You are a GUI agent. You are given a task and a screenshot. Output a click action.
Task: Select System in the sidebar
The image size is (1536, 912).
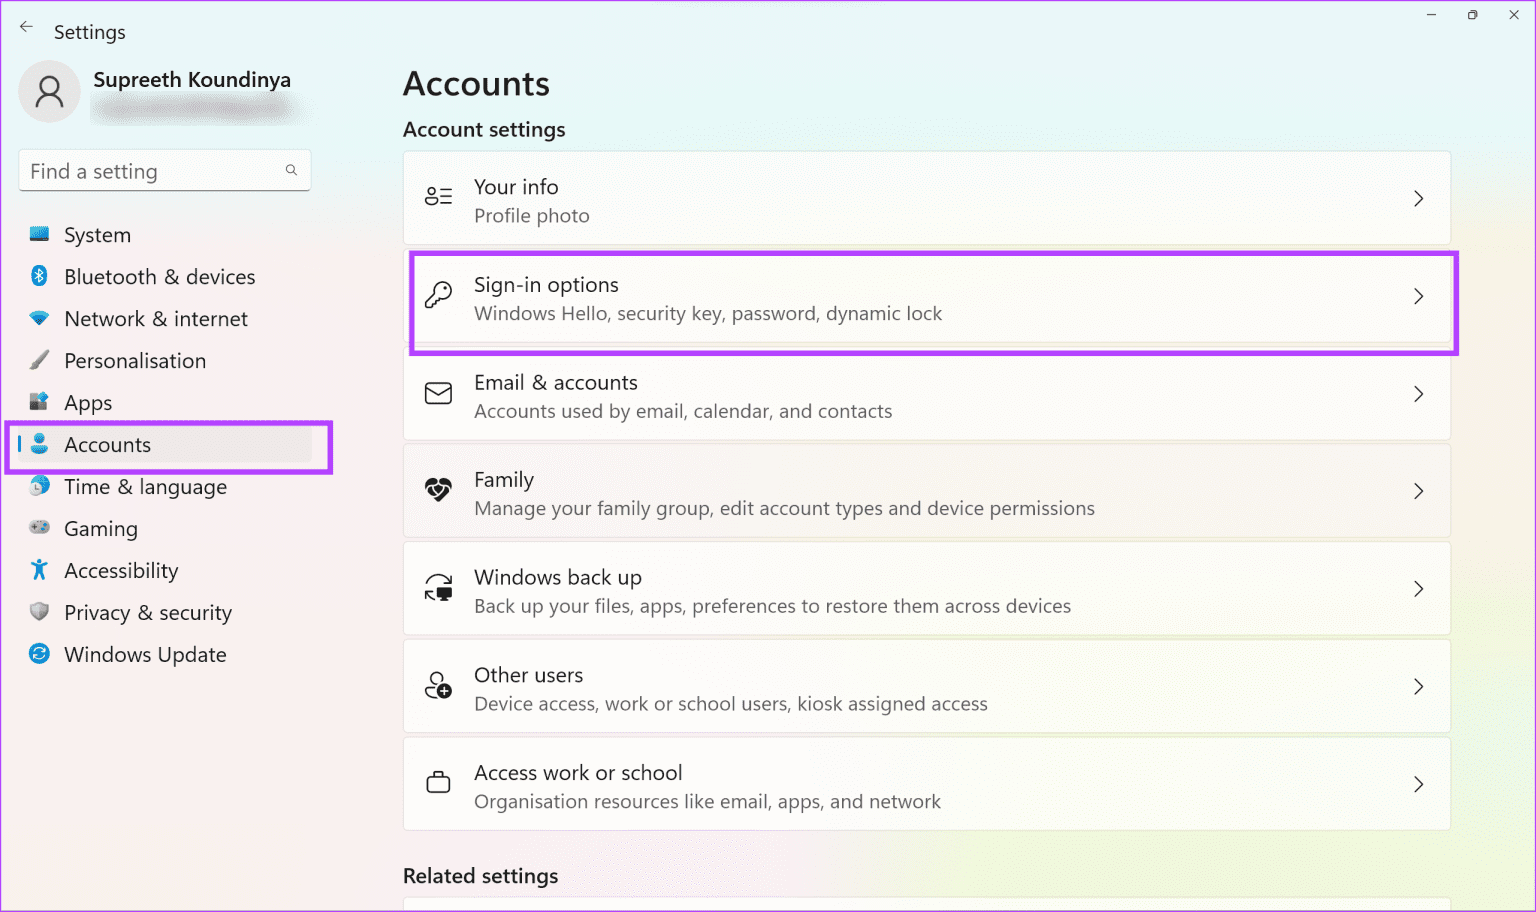click(97, 235)
